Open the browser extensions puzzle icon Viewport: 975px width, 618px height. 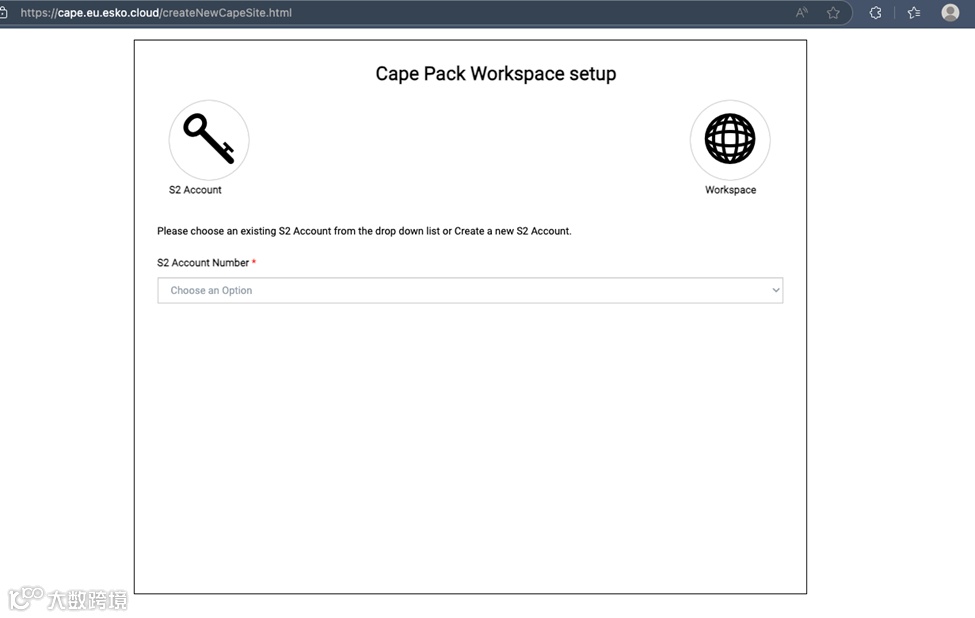876,12
